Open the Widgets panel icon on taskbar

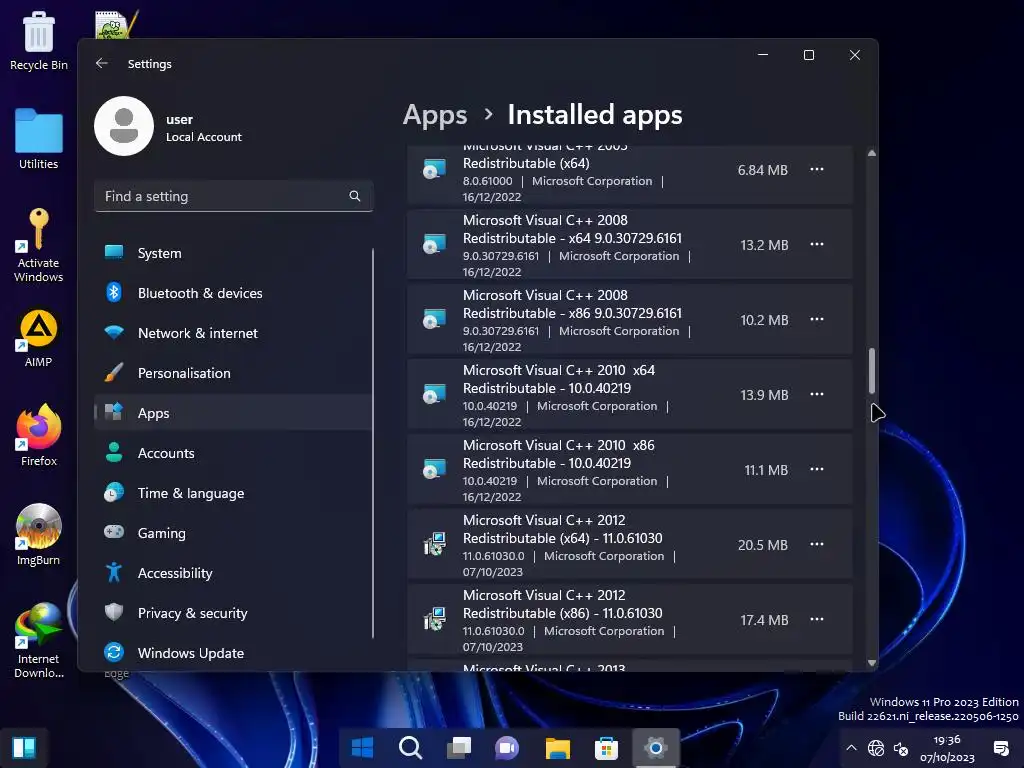24,747
